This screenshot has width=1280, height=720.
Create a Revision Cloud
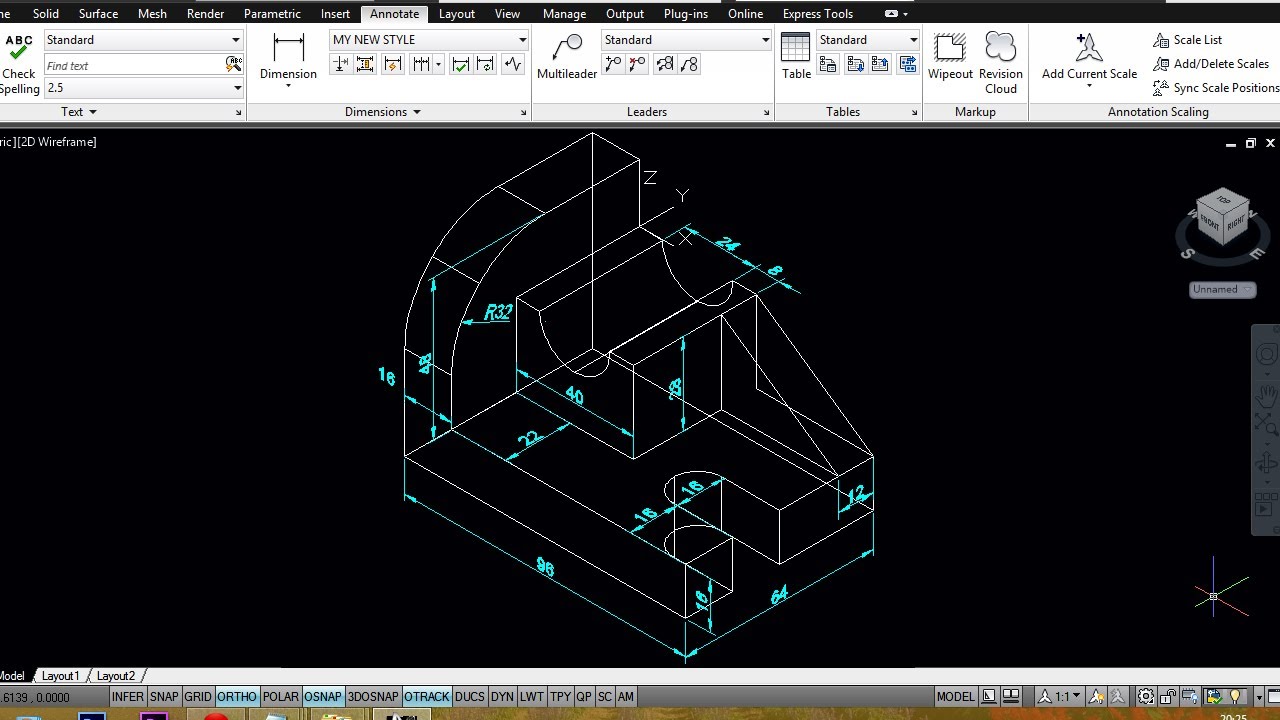coord(1000,48)
